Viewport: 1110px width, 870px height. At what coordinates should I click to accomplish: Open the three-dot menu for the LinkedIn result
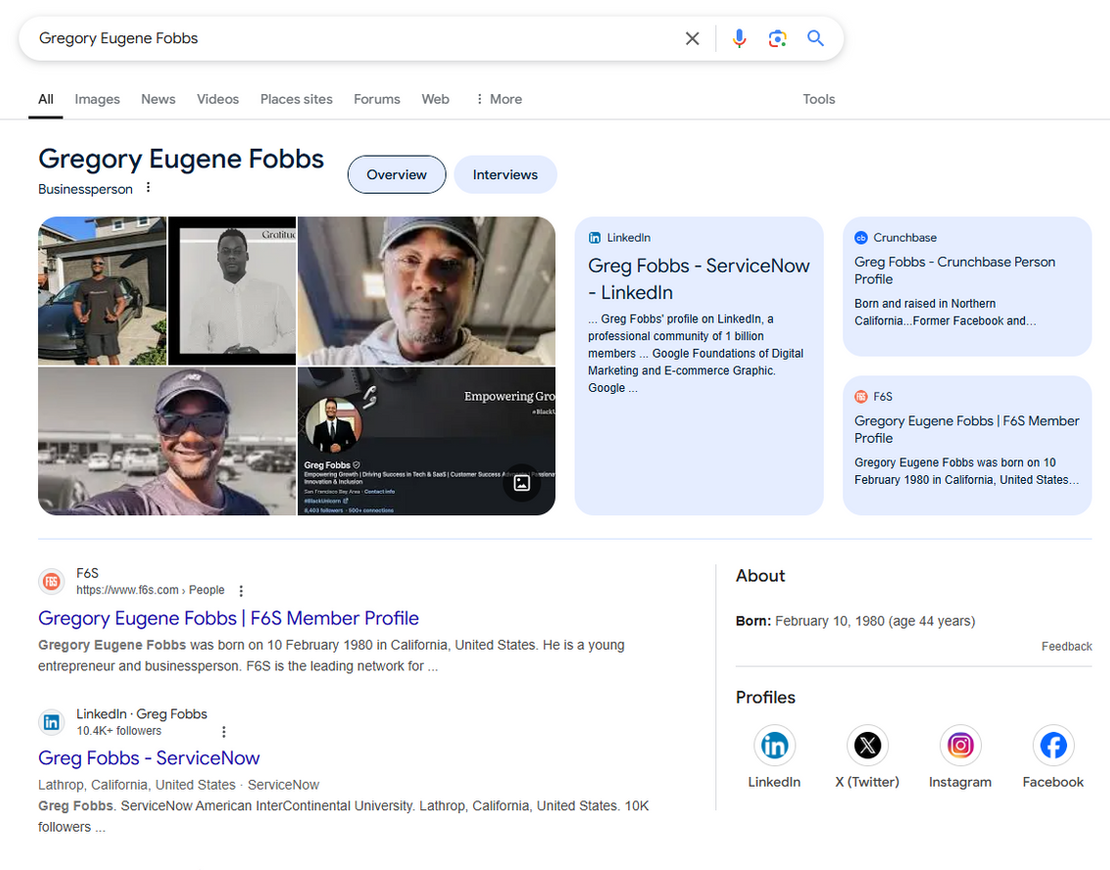point(224,732)
